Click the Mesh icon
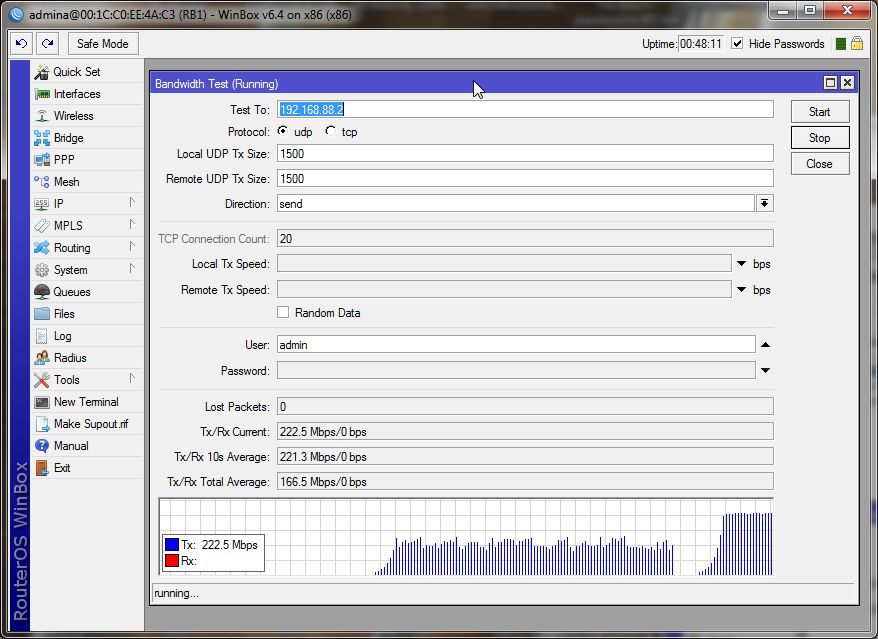This screenshot has height=639, width=878. coord(42,182)
